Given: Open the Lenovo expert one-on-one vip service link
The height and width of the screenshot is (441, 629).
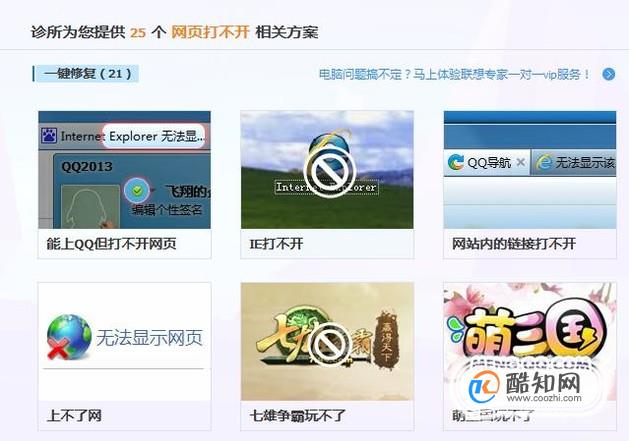Looking at the screenshot, I should click(x=455, y=74).
